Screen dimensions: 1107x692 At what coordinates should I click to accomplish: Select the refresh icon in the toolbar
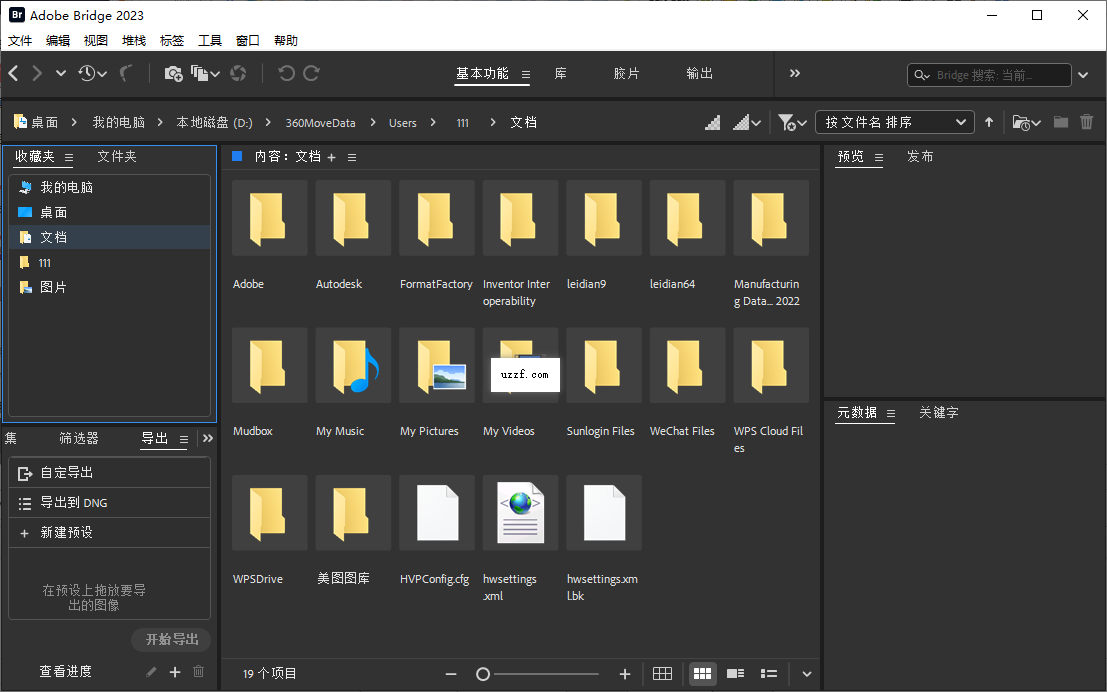coord(238,73)
